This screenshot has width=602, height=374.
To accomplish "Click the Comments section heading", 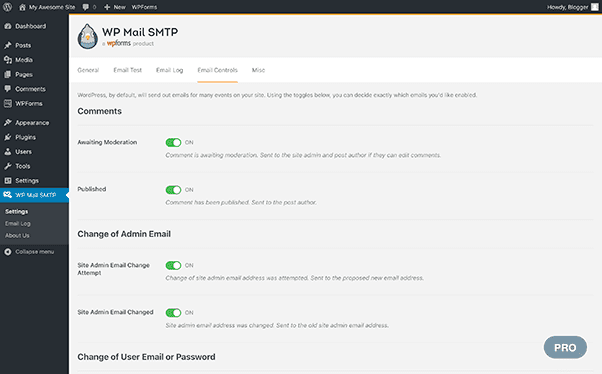I will 99,111.
